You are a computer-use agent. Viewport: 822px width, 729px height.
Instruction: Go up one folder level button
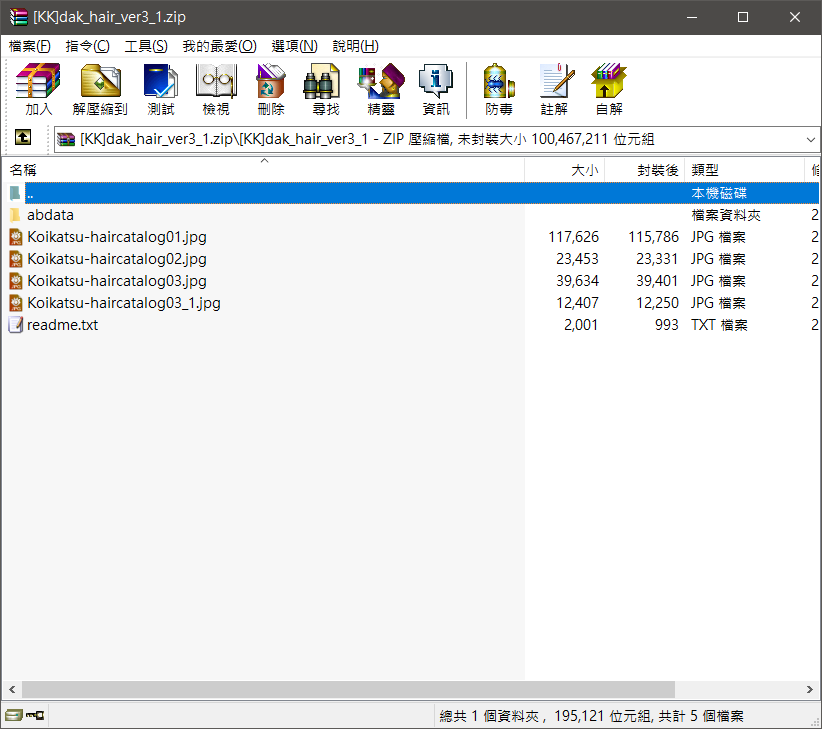coord(22,139)
